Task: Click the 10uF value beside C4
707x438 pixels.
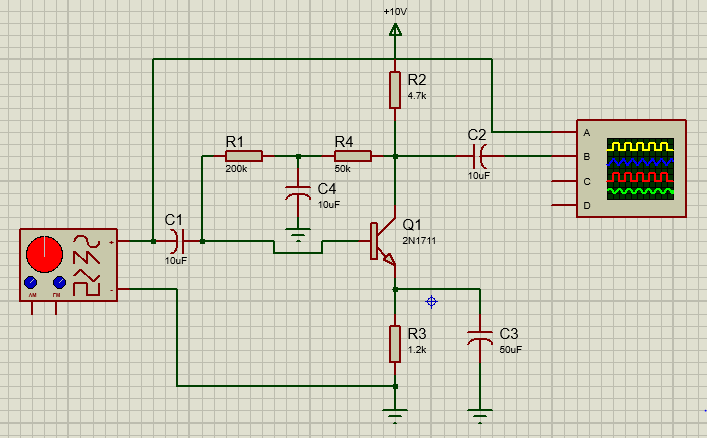Action: [329, 205]
